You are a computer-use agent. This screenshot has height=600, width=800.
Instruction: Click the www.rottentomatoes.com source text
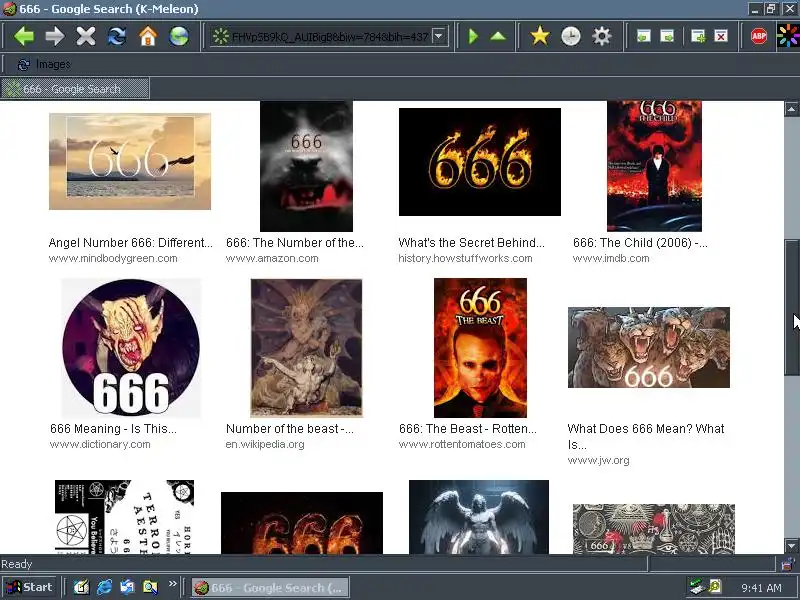[x=462, y=444]
